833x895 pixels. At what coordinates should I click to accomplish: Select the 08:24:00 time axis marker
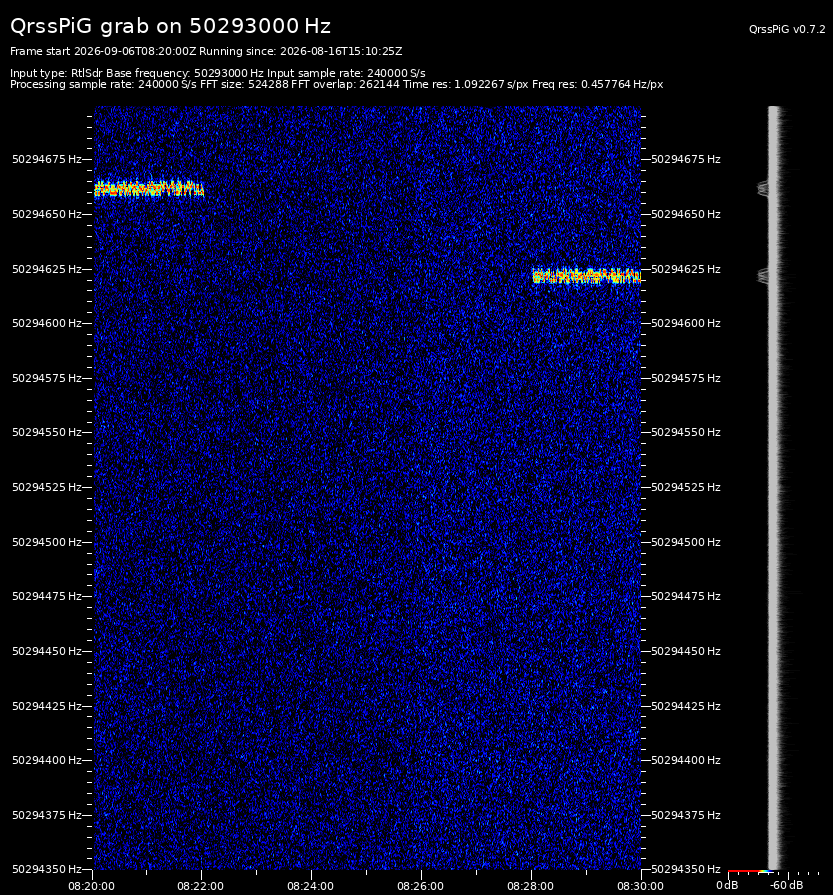coord(311,886)
